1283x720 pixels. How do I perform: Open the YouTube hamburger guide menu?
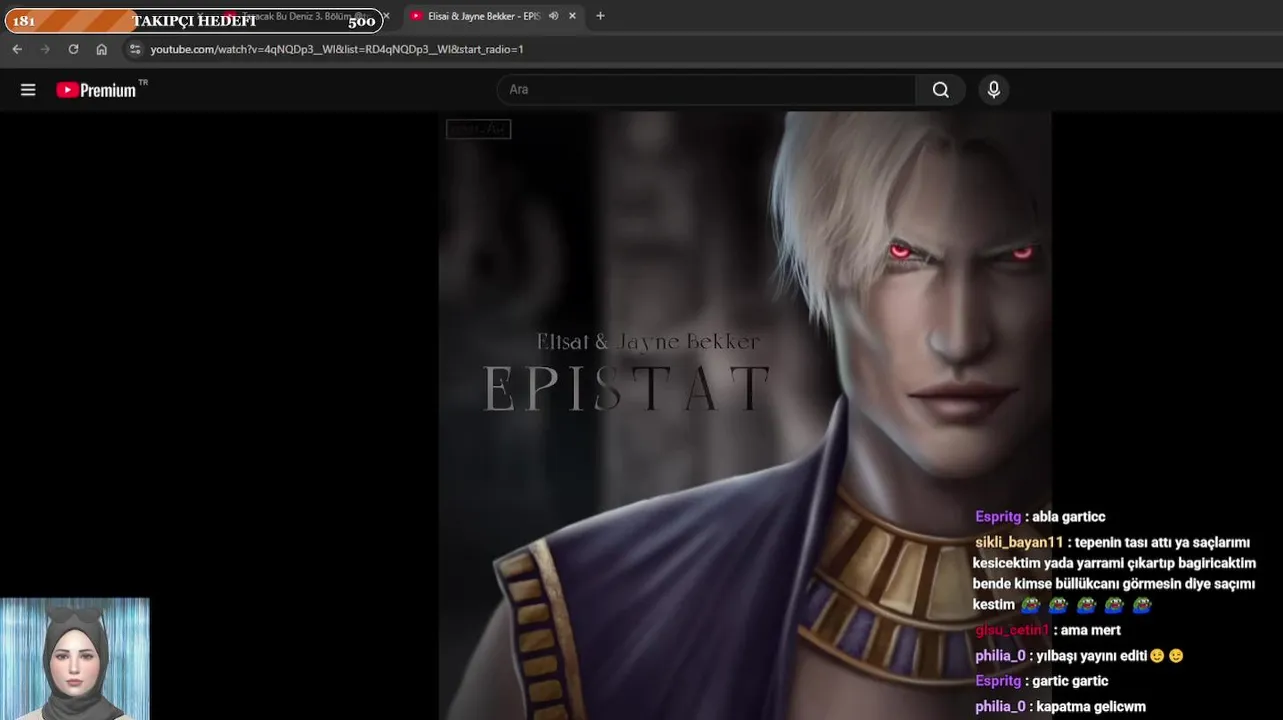pyautogui.click(x=28, y=90)
